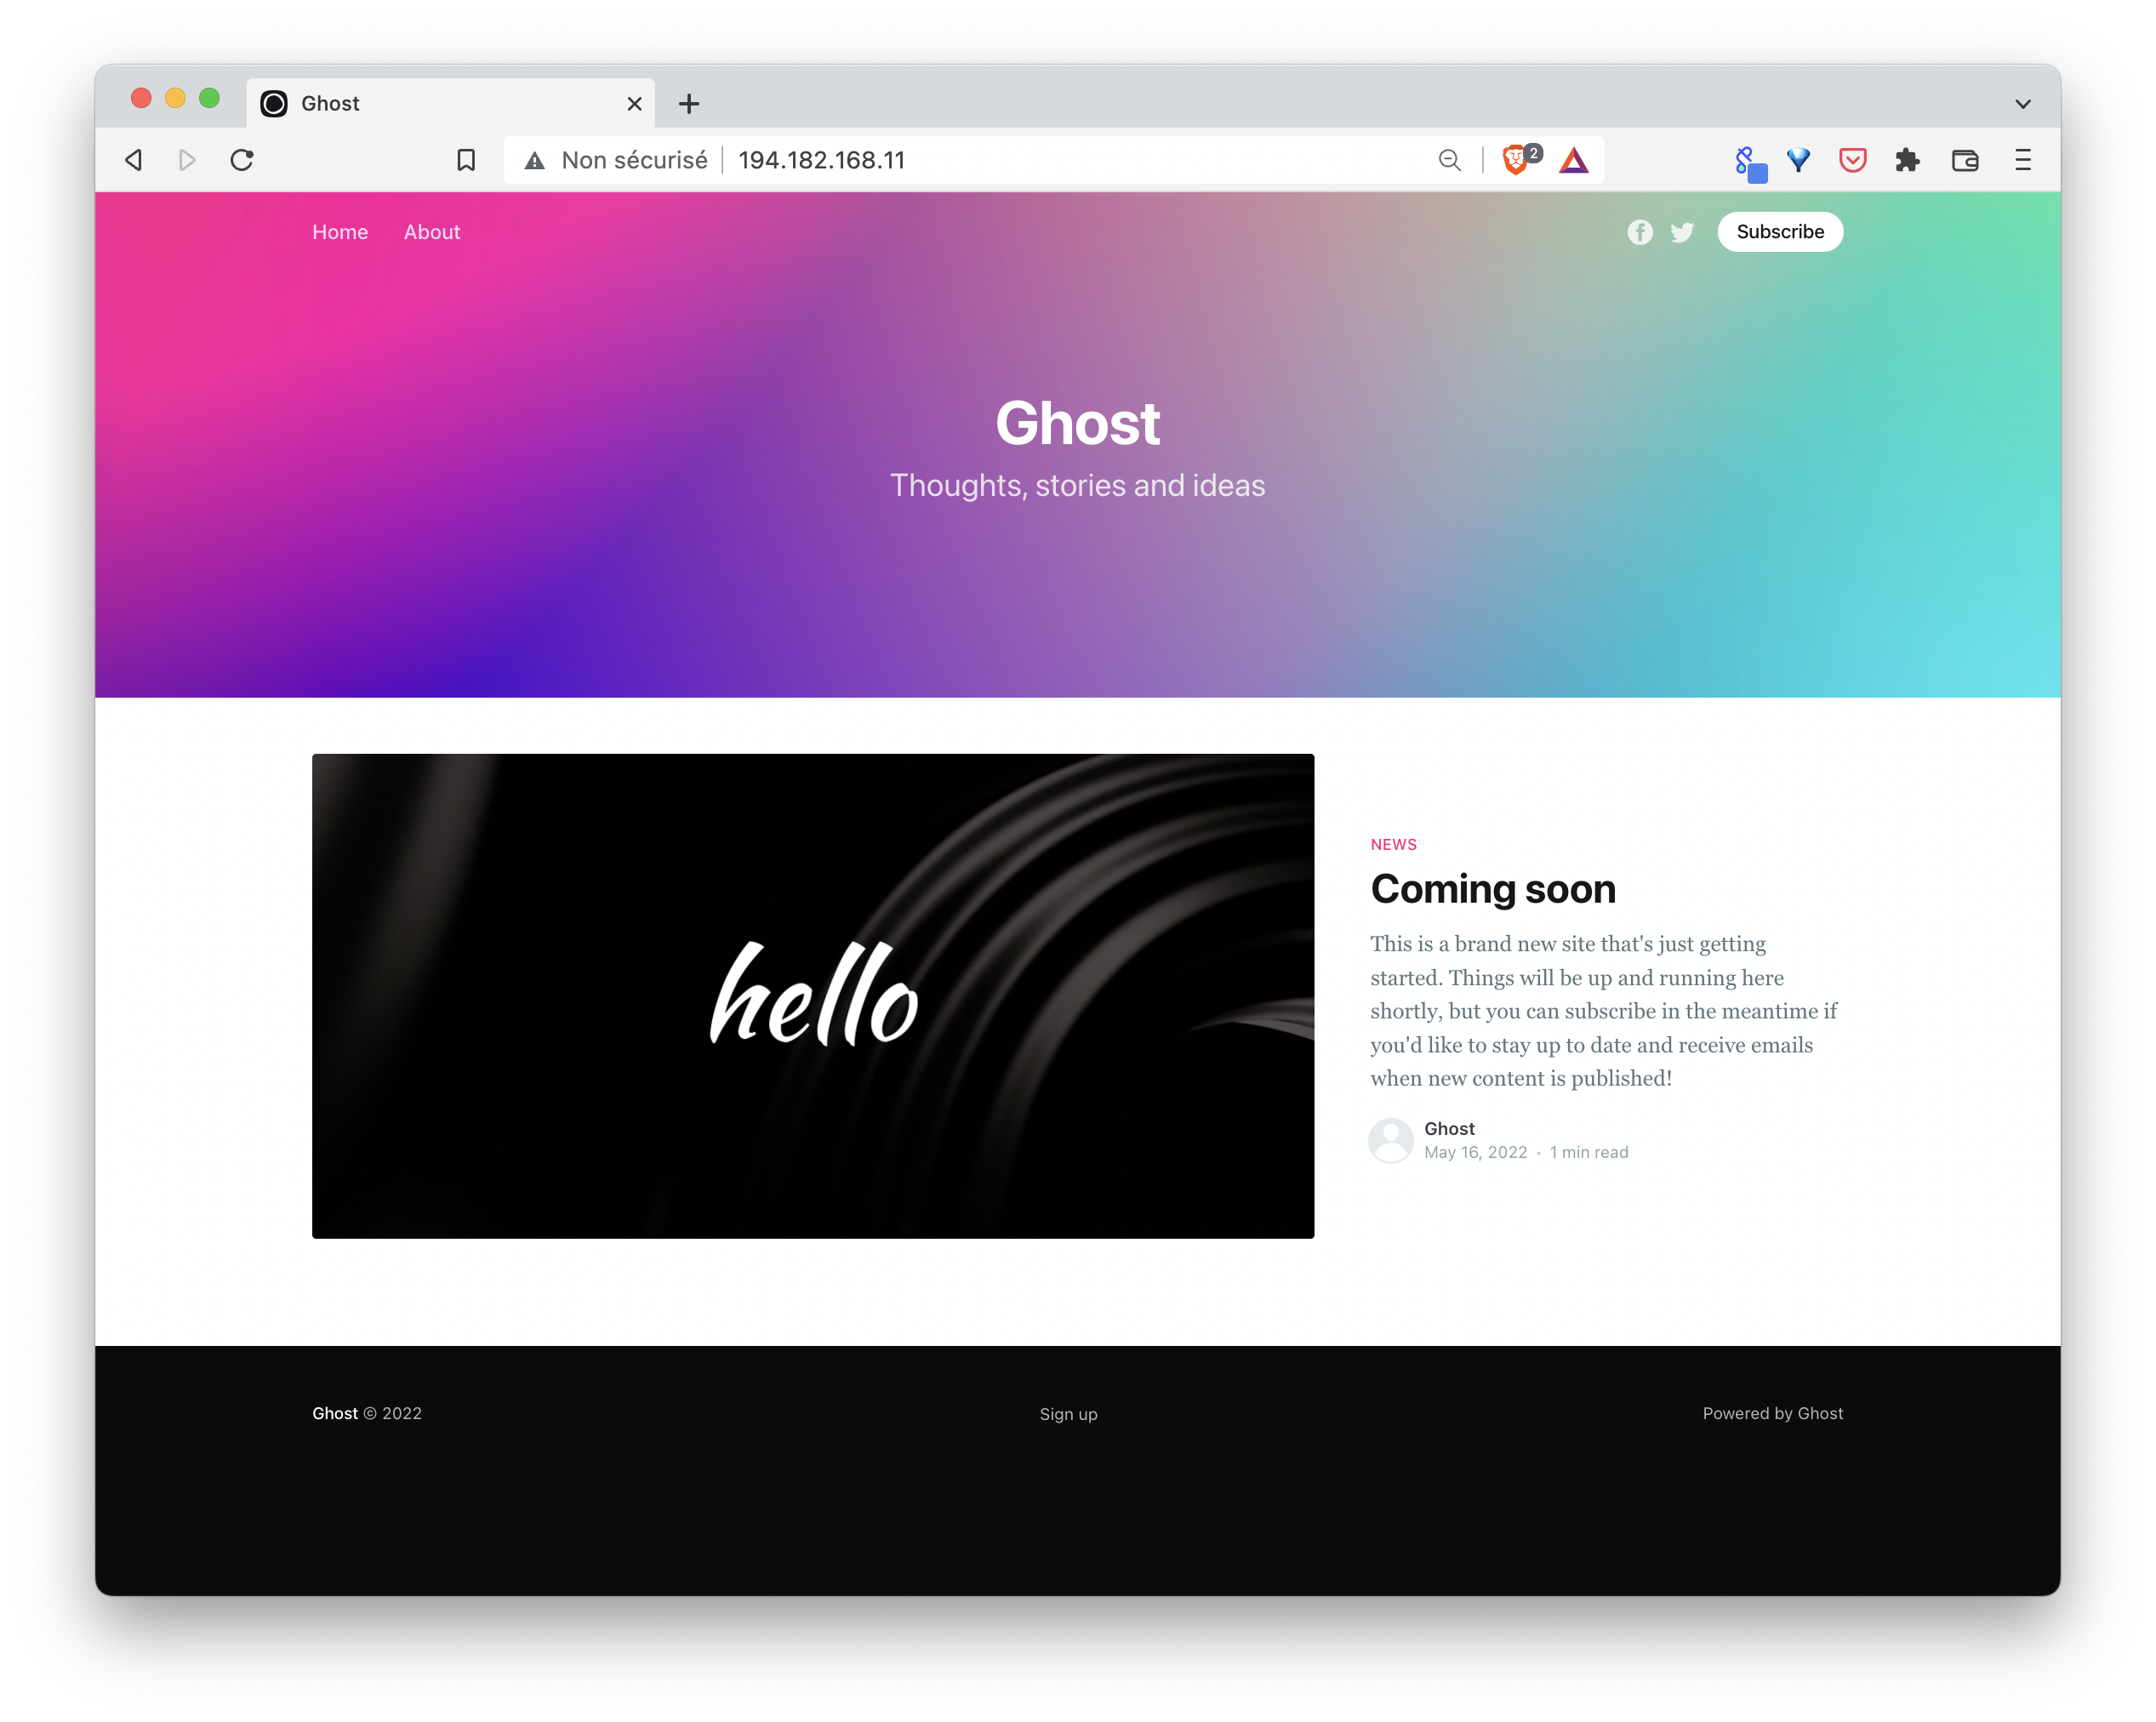The height and width of the screenshot is (1722, 2156).
Task: Click the browser extensions puzzle icon
Action: coord(1912,160)
